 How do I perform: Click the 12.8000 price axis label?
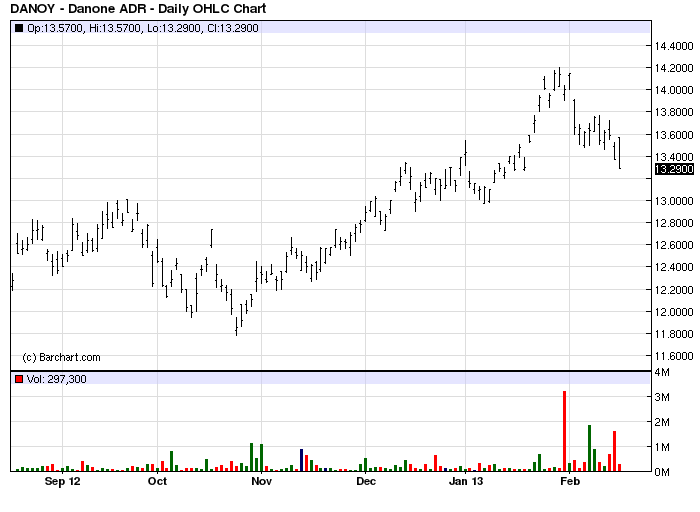coord(674,223)
